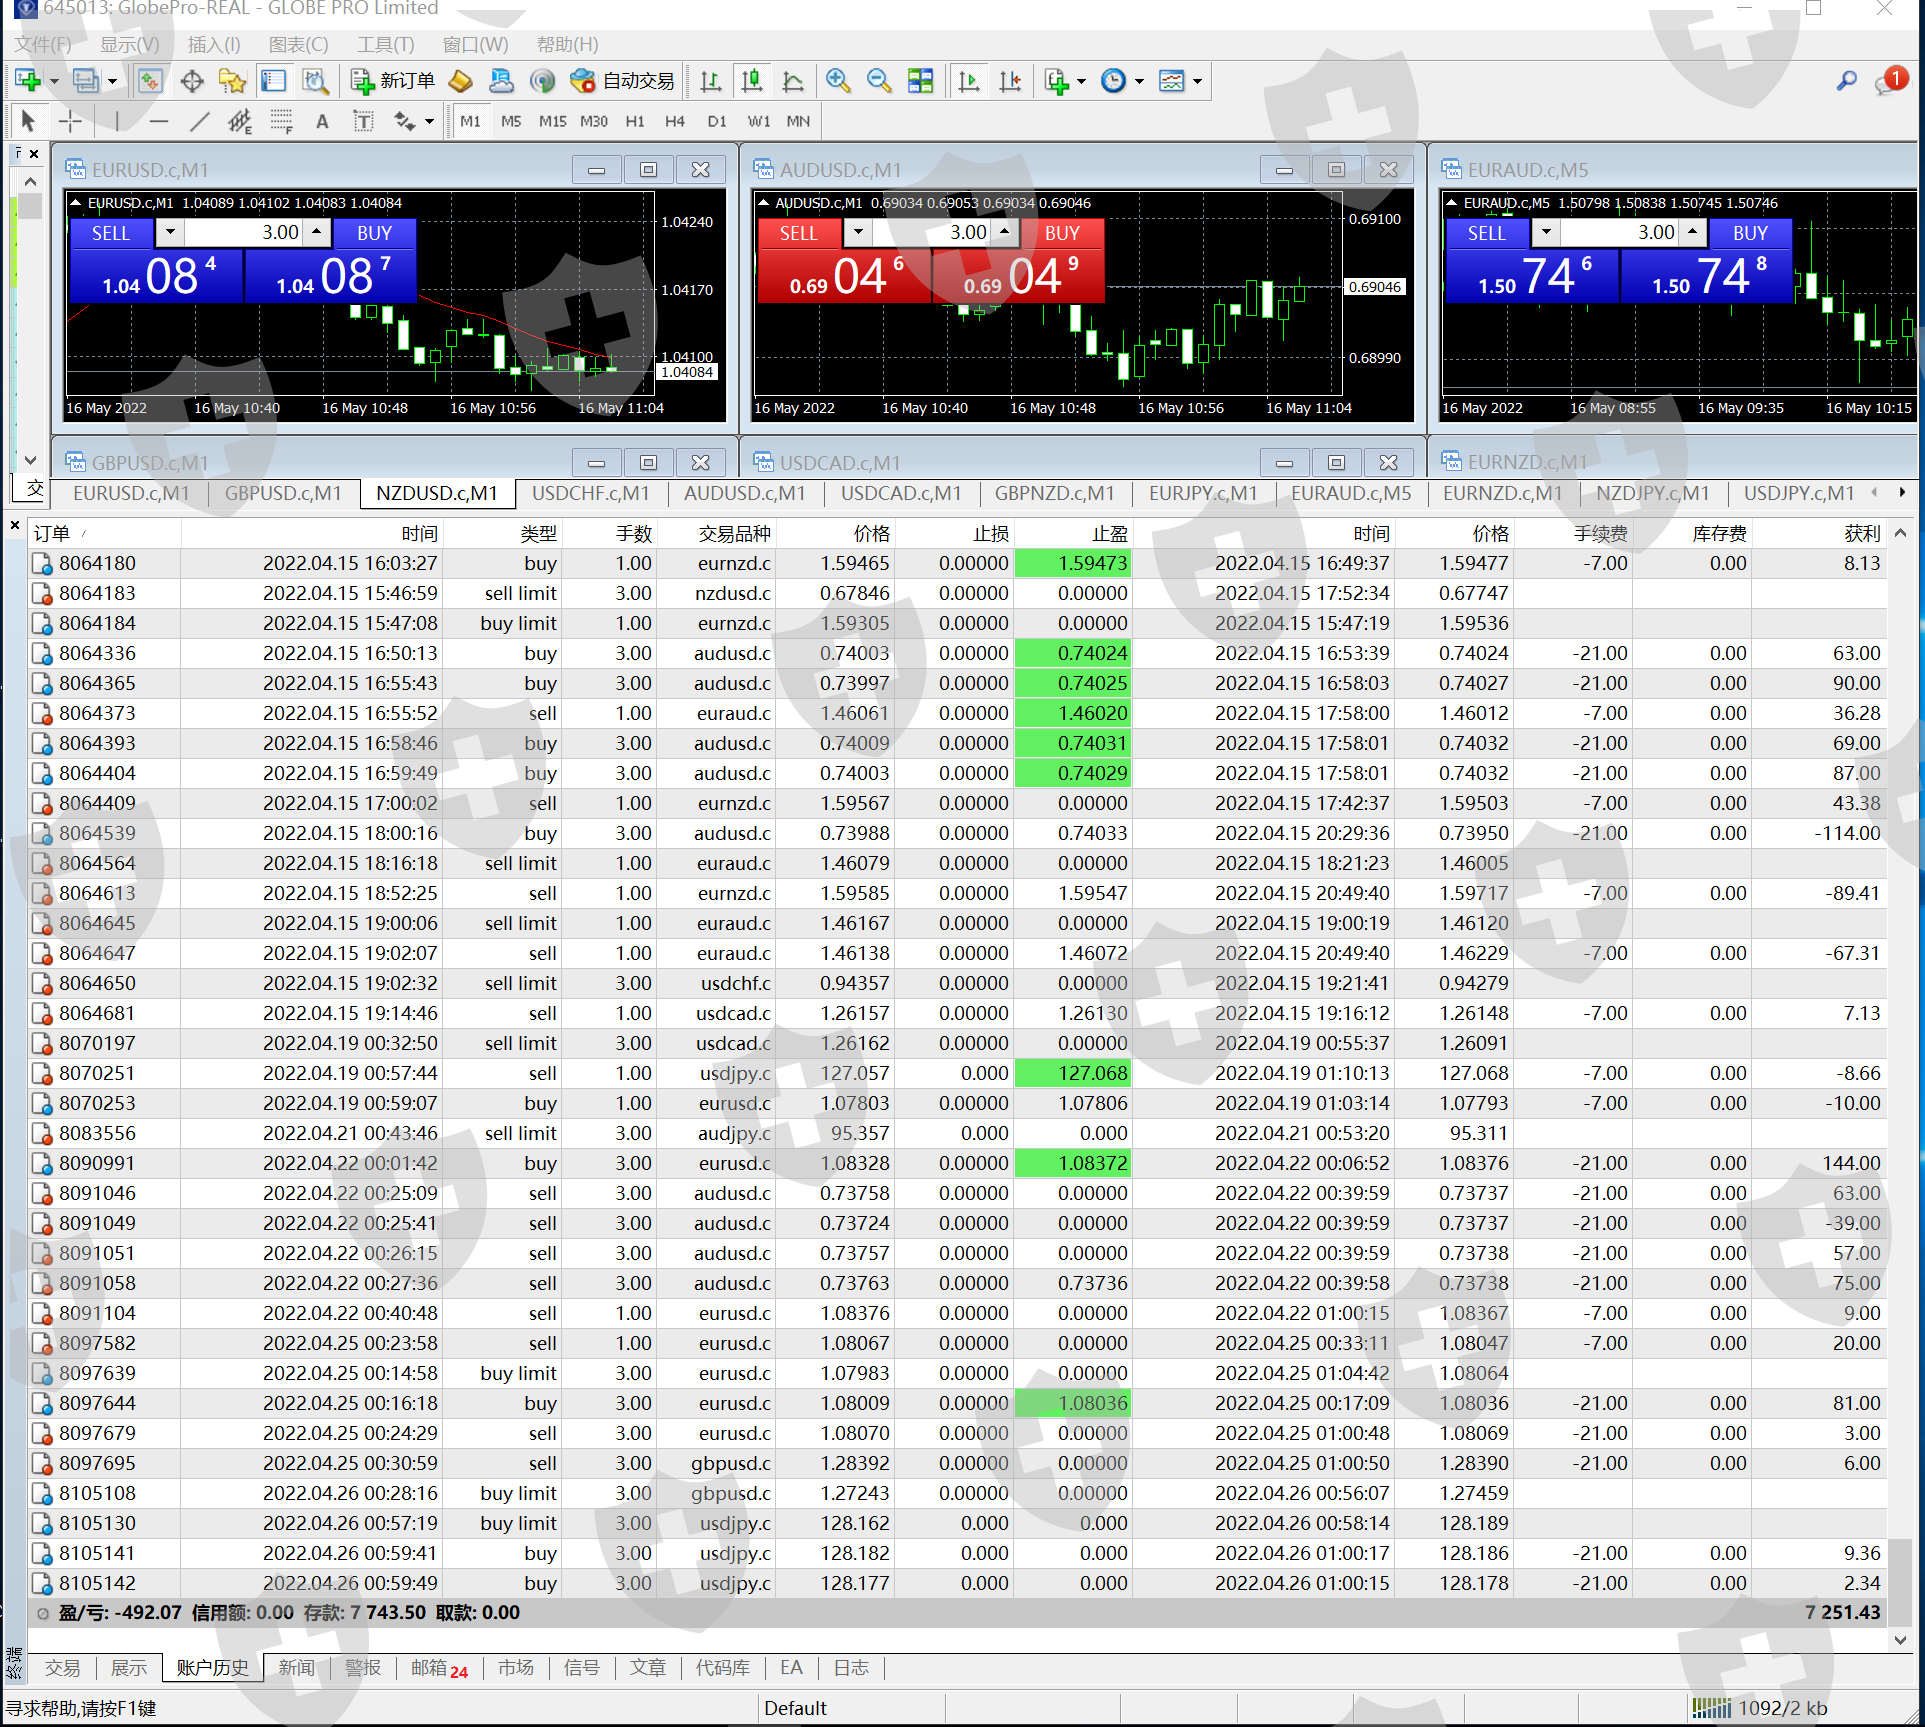Select the H4 timeframe

pos(675,122)
